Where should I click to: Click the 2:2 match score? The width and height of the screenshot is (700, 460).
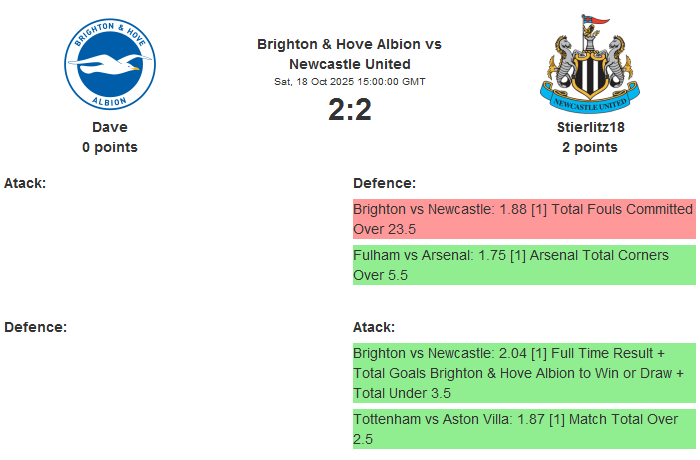[349, 109]
